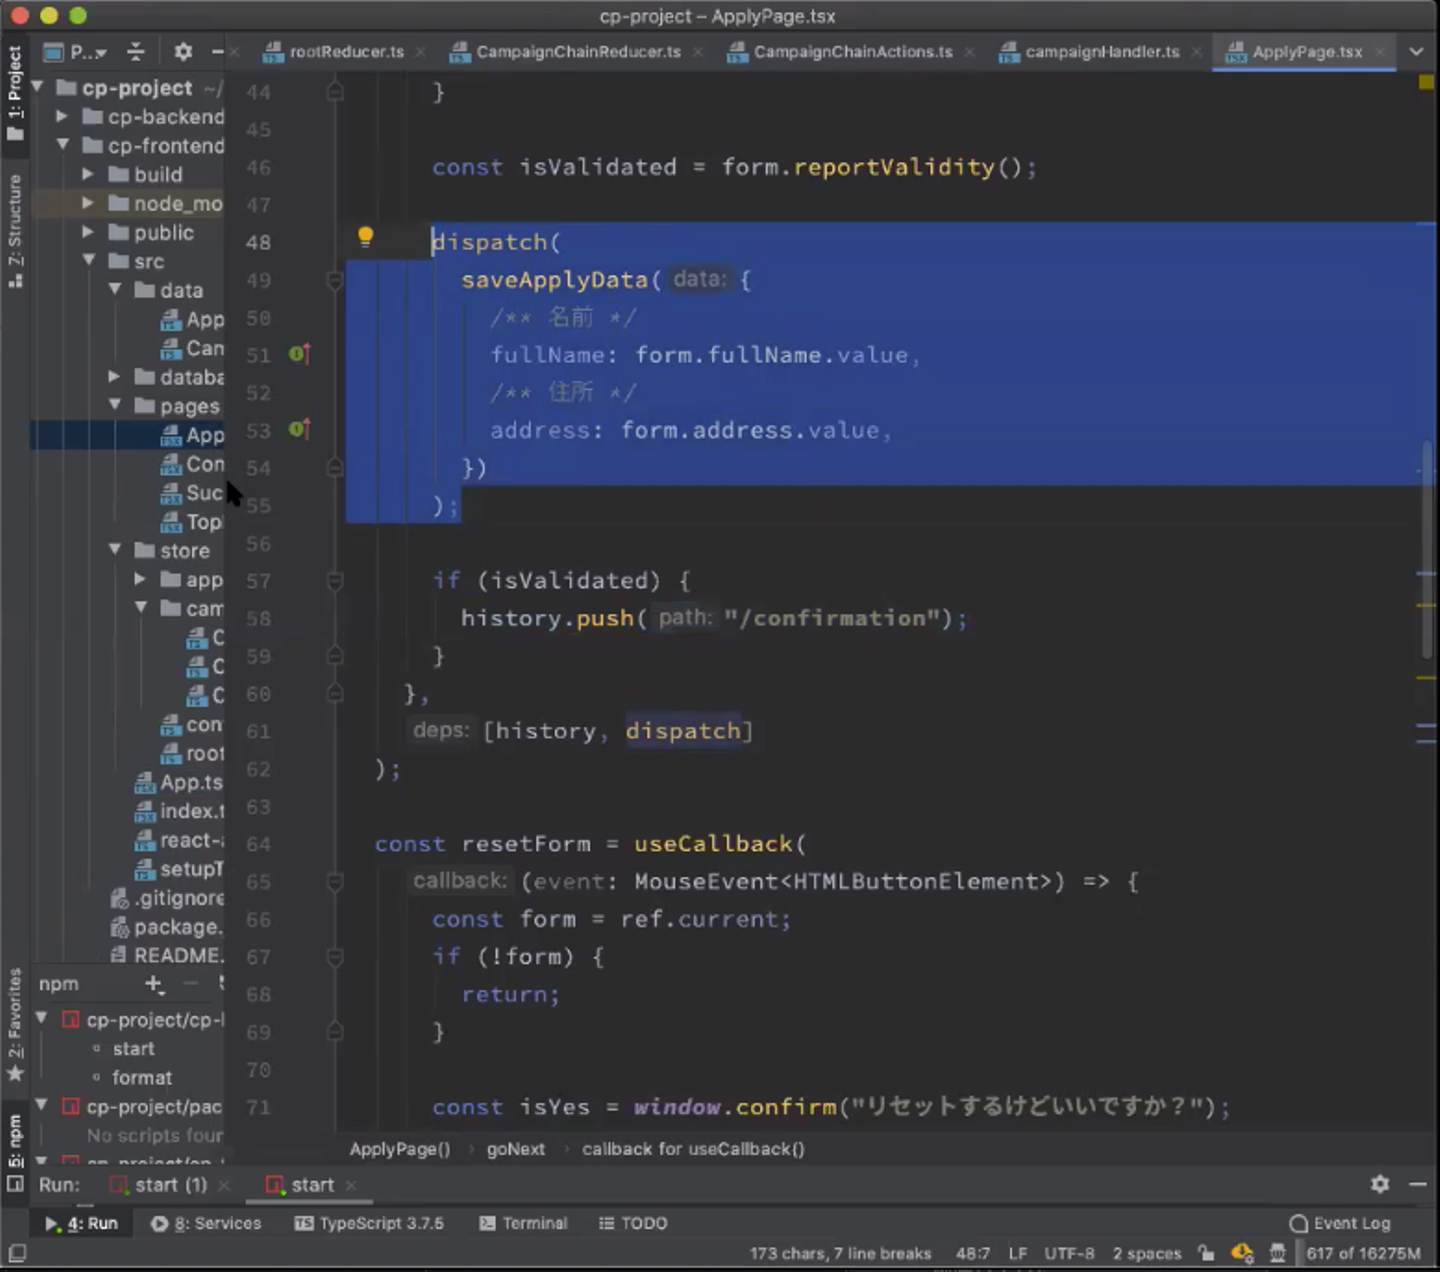Click the plus icon in npm panel
The height and width of the screenshot is (1272, 1440).
(x=153, y=984)
